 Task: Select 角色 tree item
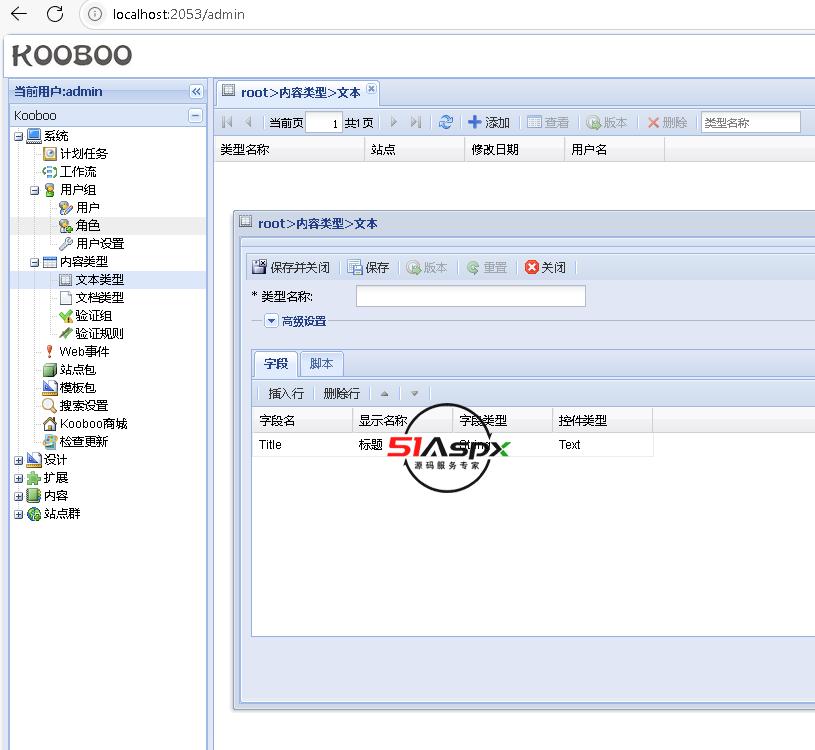click(x=87, y=226)
